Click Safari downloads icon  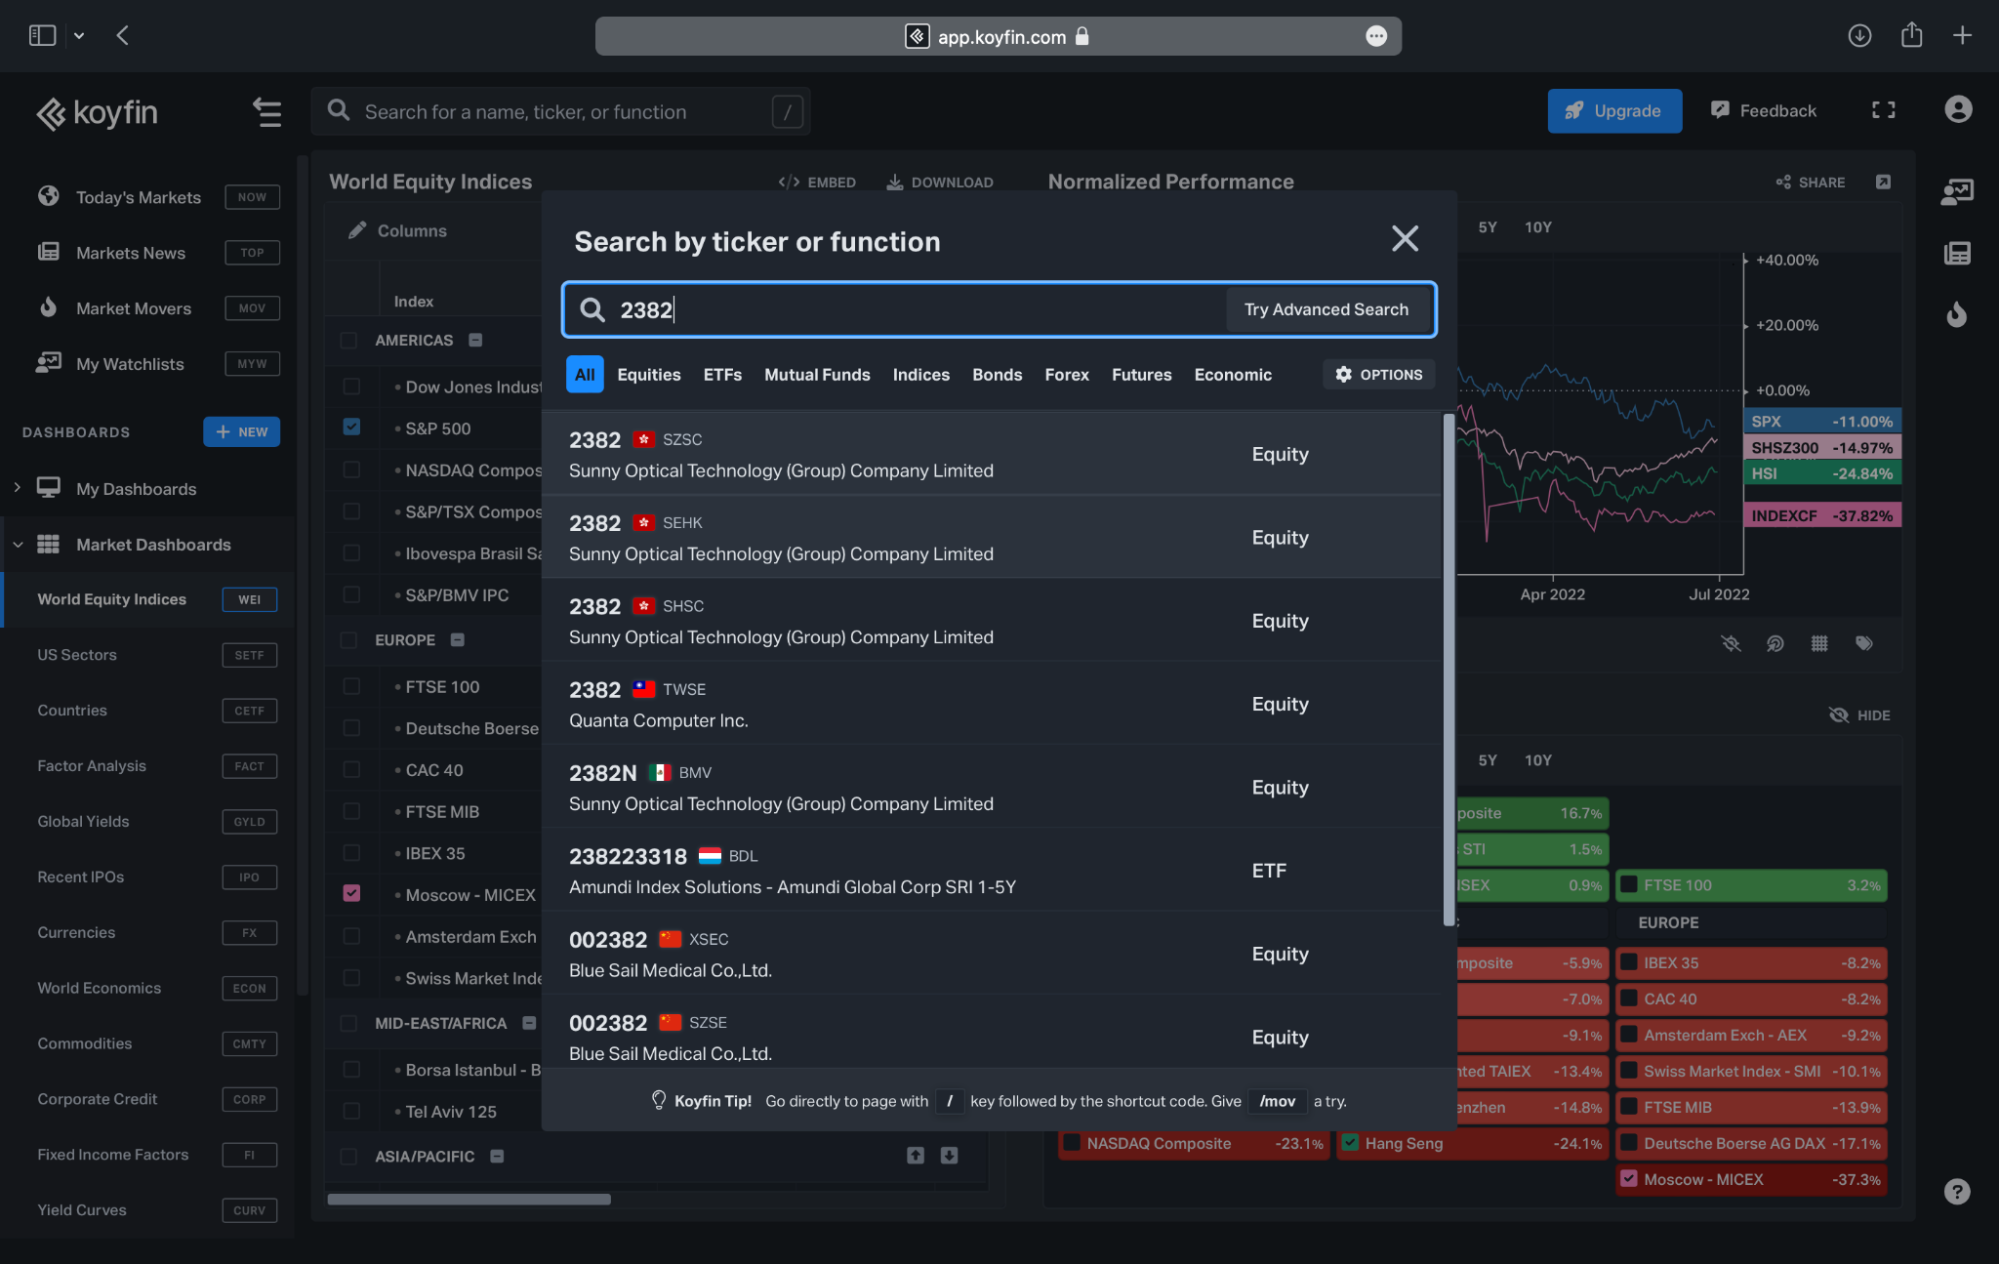coord(1859,36)
